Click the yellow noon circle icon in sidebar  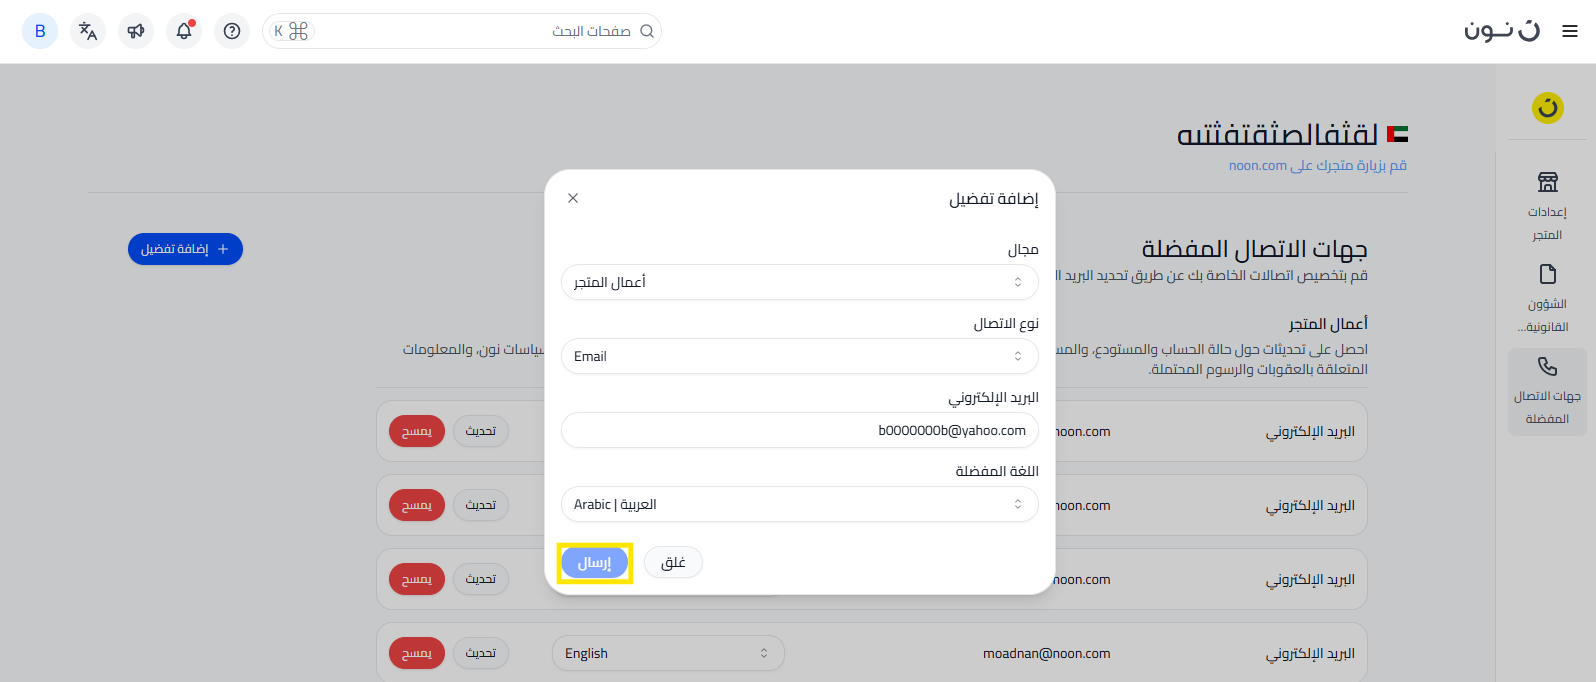click(x=1548, y=107)
